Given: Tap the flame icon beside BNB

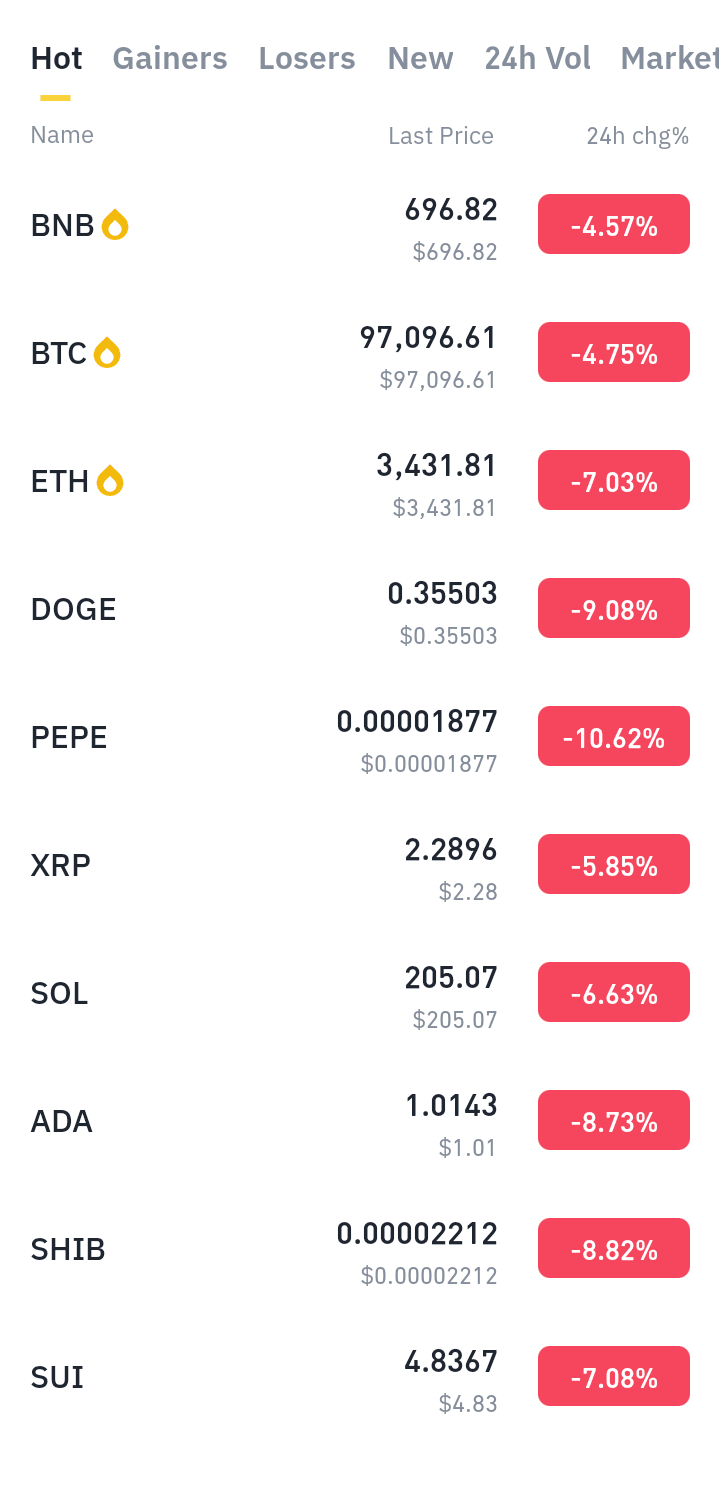Looking at the screenshot, I should (x=115, y=225).
